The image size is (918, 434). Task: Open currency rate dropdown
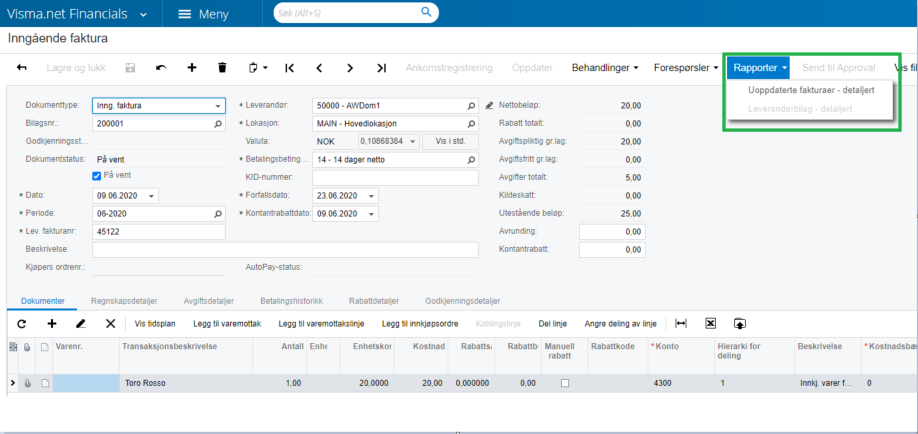413,142
